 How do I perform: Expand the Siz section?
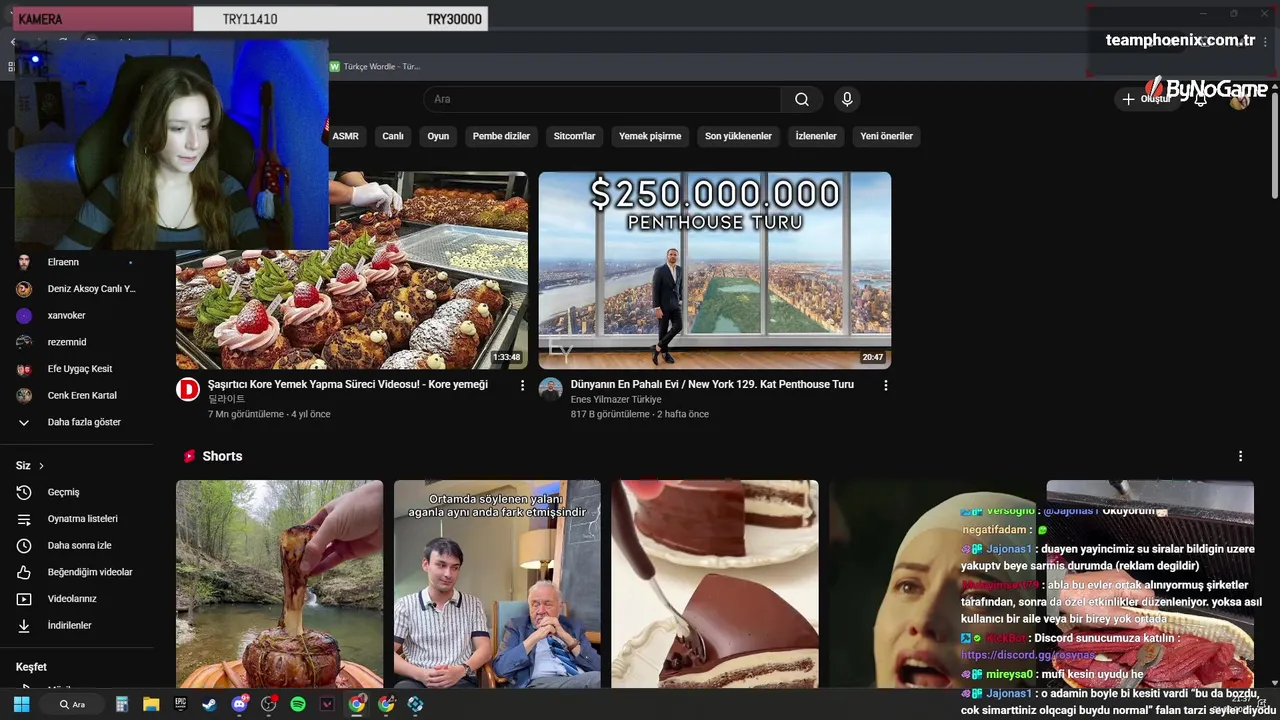coord(30,466)
